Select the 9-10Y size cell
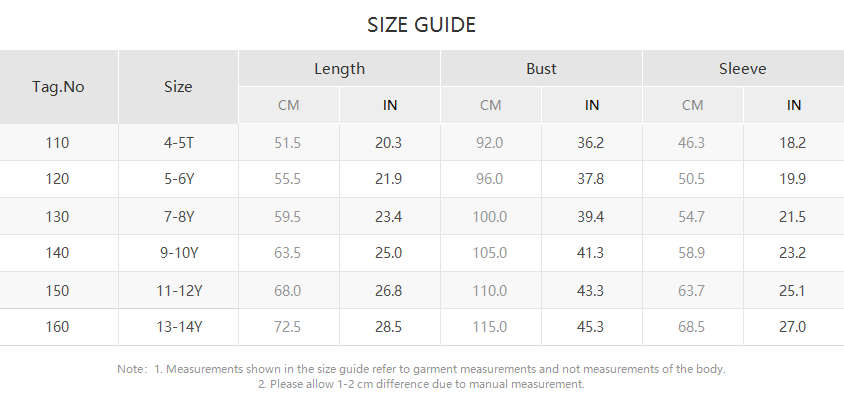The image size is (844, 403). tap(178, 253)
